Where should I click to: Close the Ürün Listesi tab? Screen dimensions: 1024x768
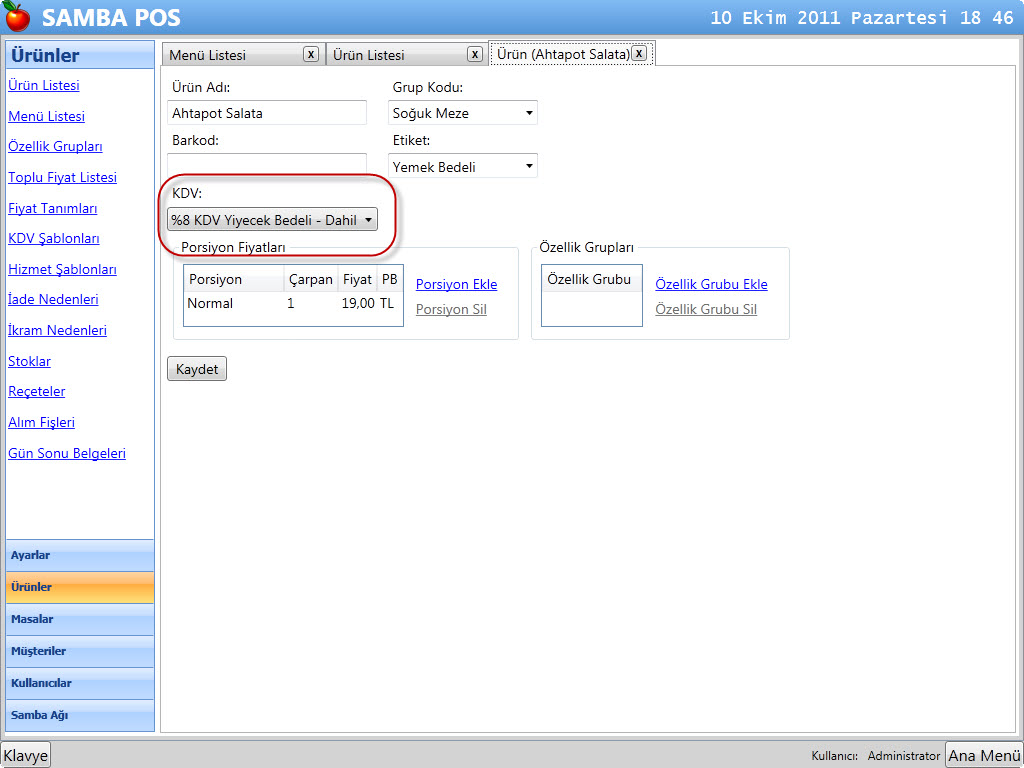point(475,54)
